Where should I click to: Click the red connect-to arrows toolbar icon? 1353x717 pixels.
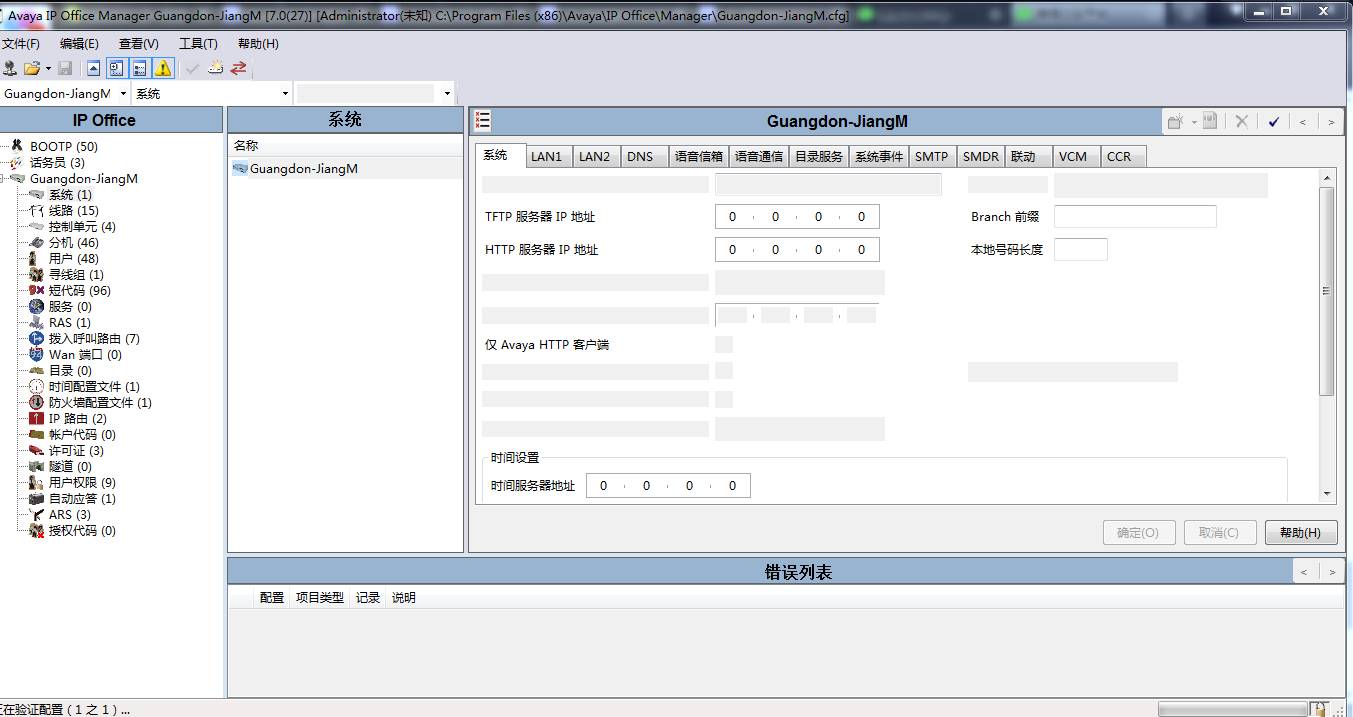(238, 68)
